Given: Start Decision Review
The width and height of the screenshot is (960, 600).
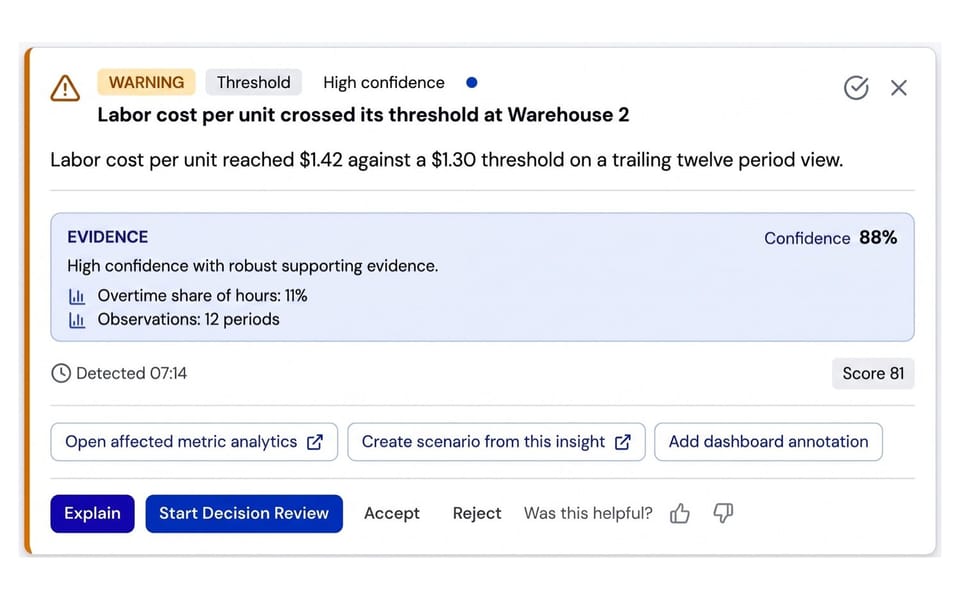Looking at the screenshot, I should pos(244,514).
